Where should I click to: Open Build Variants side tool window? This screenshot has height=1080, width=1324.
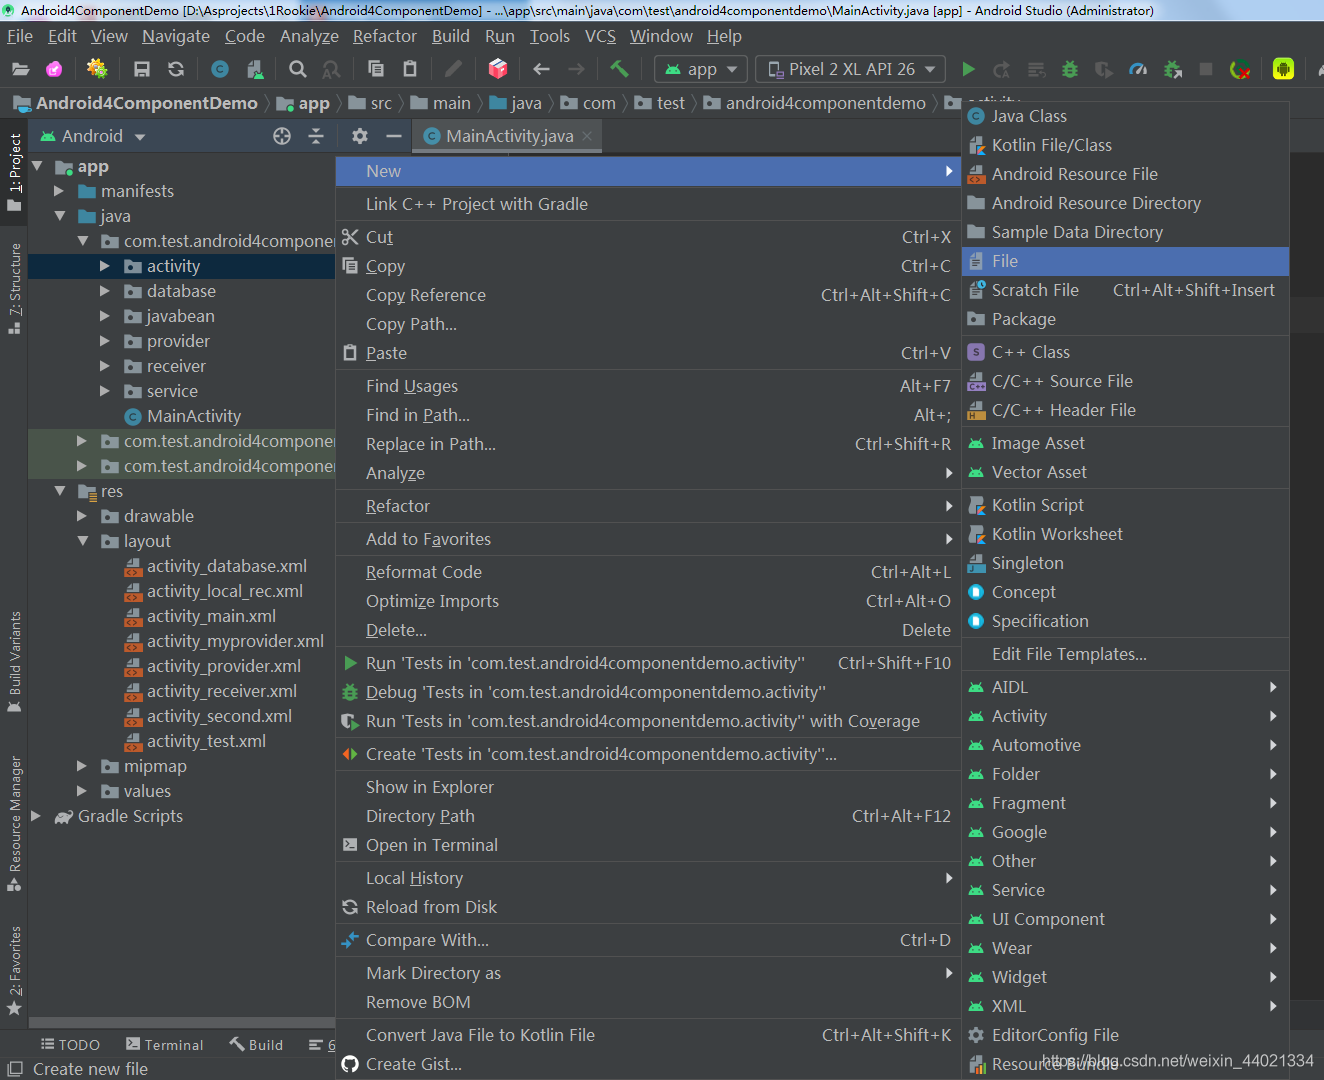[x=14, y=662]
